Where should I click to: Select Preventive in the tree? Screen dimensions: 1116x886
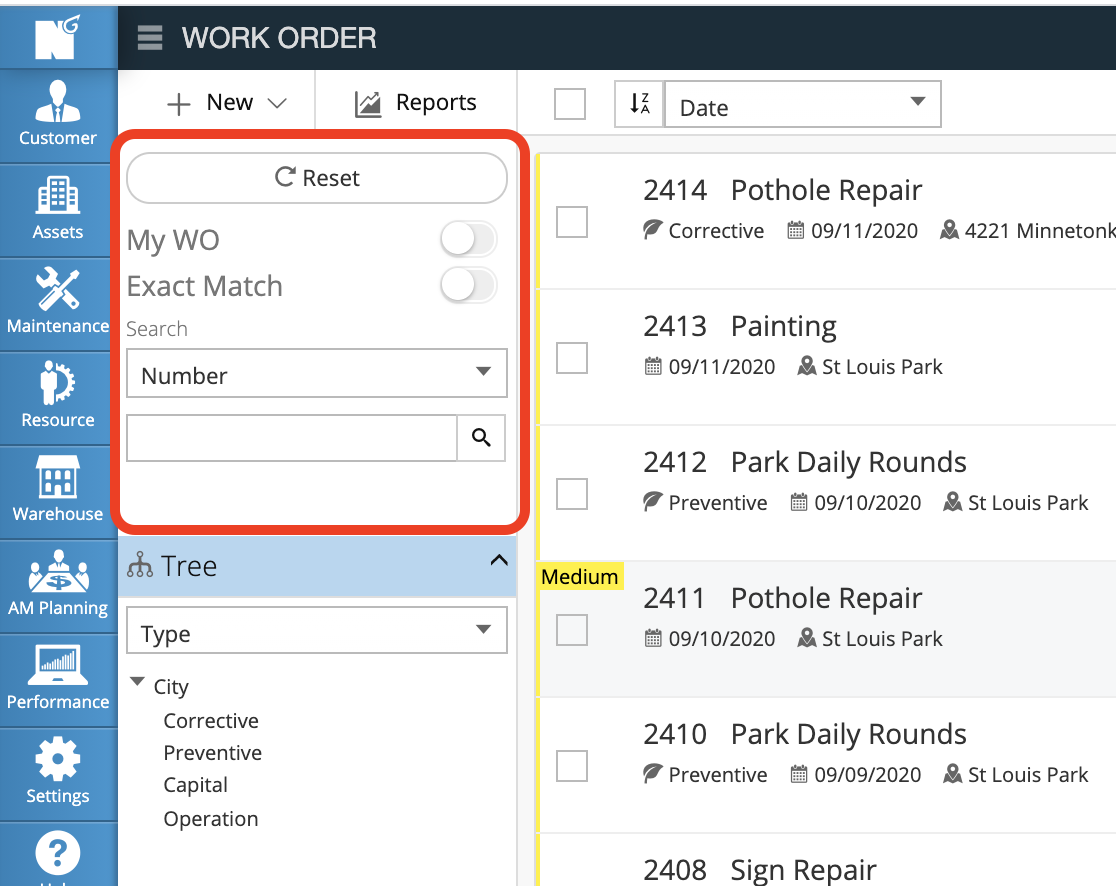(213, 753)
